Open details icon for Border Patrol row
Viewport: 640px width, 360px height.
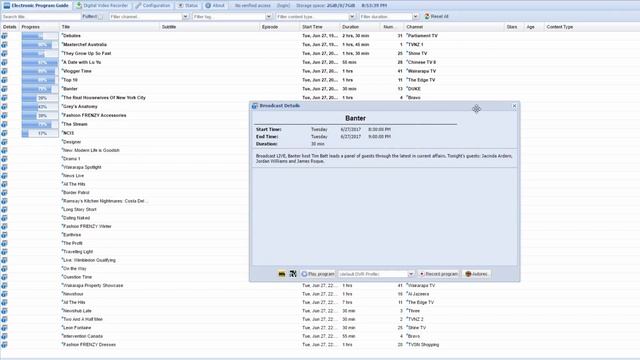pos(4,193)
